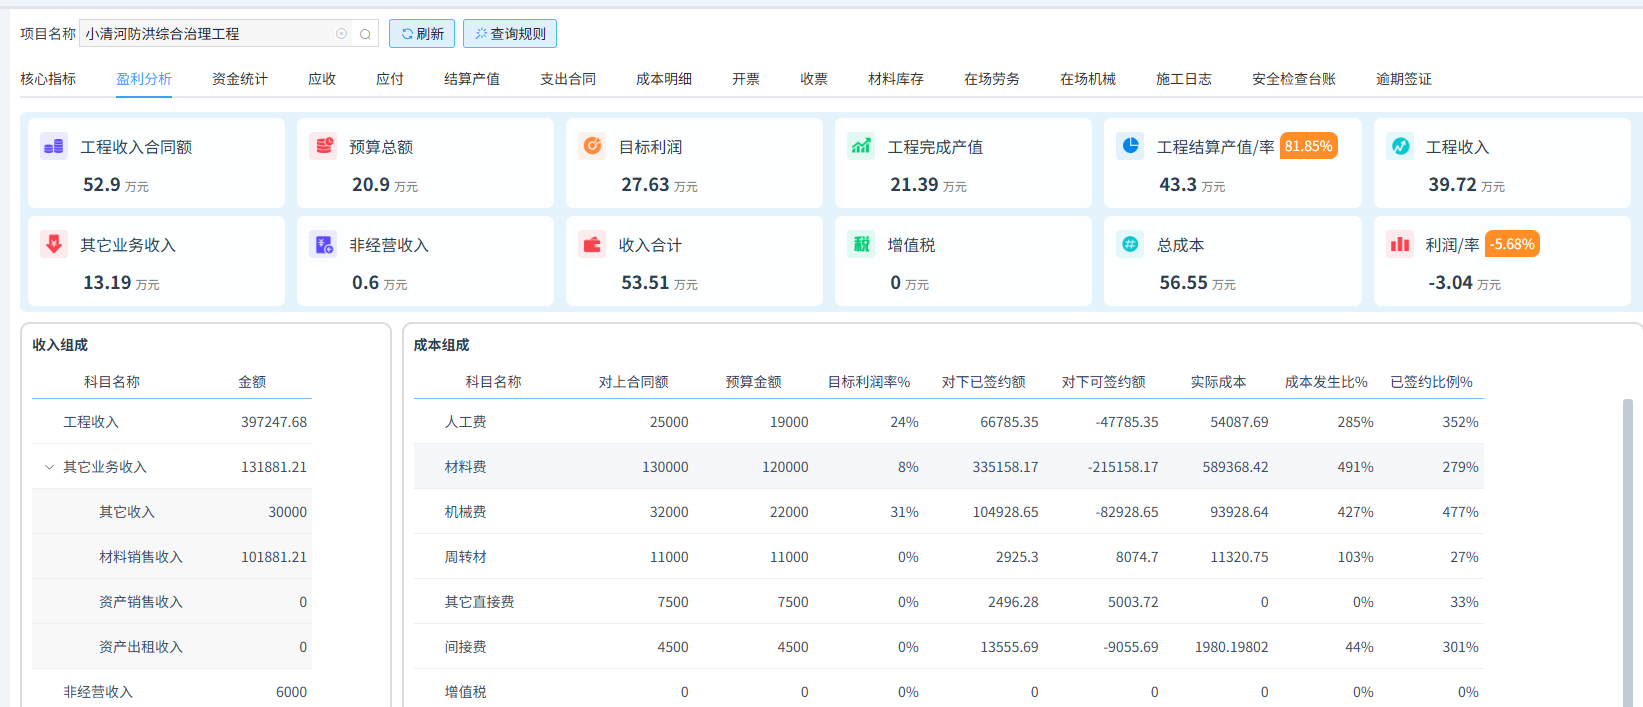Open the 成本明细 tab
Image resolution: width=1643 pixels, height=707 pixels.
[664, 79]
